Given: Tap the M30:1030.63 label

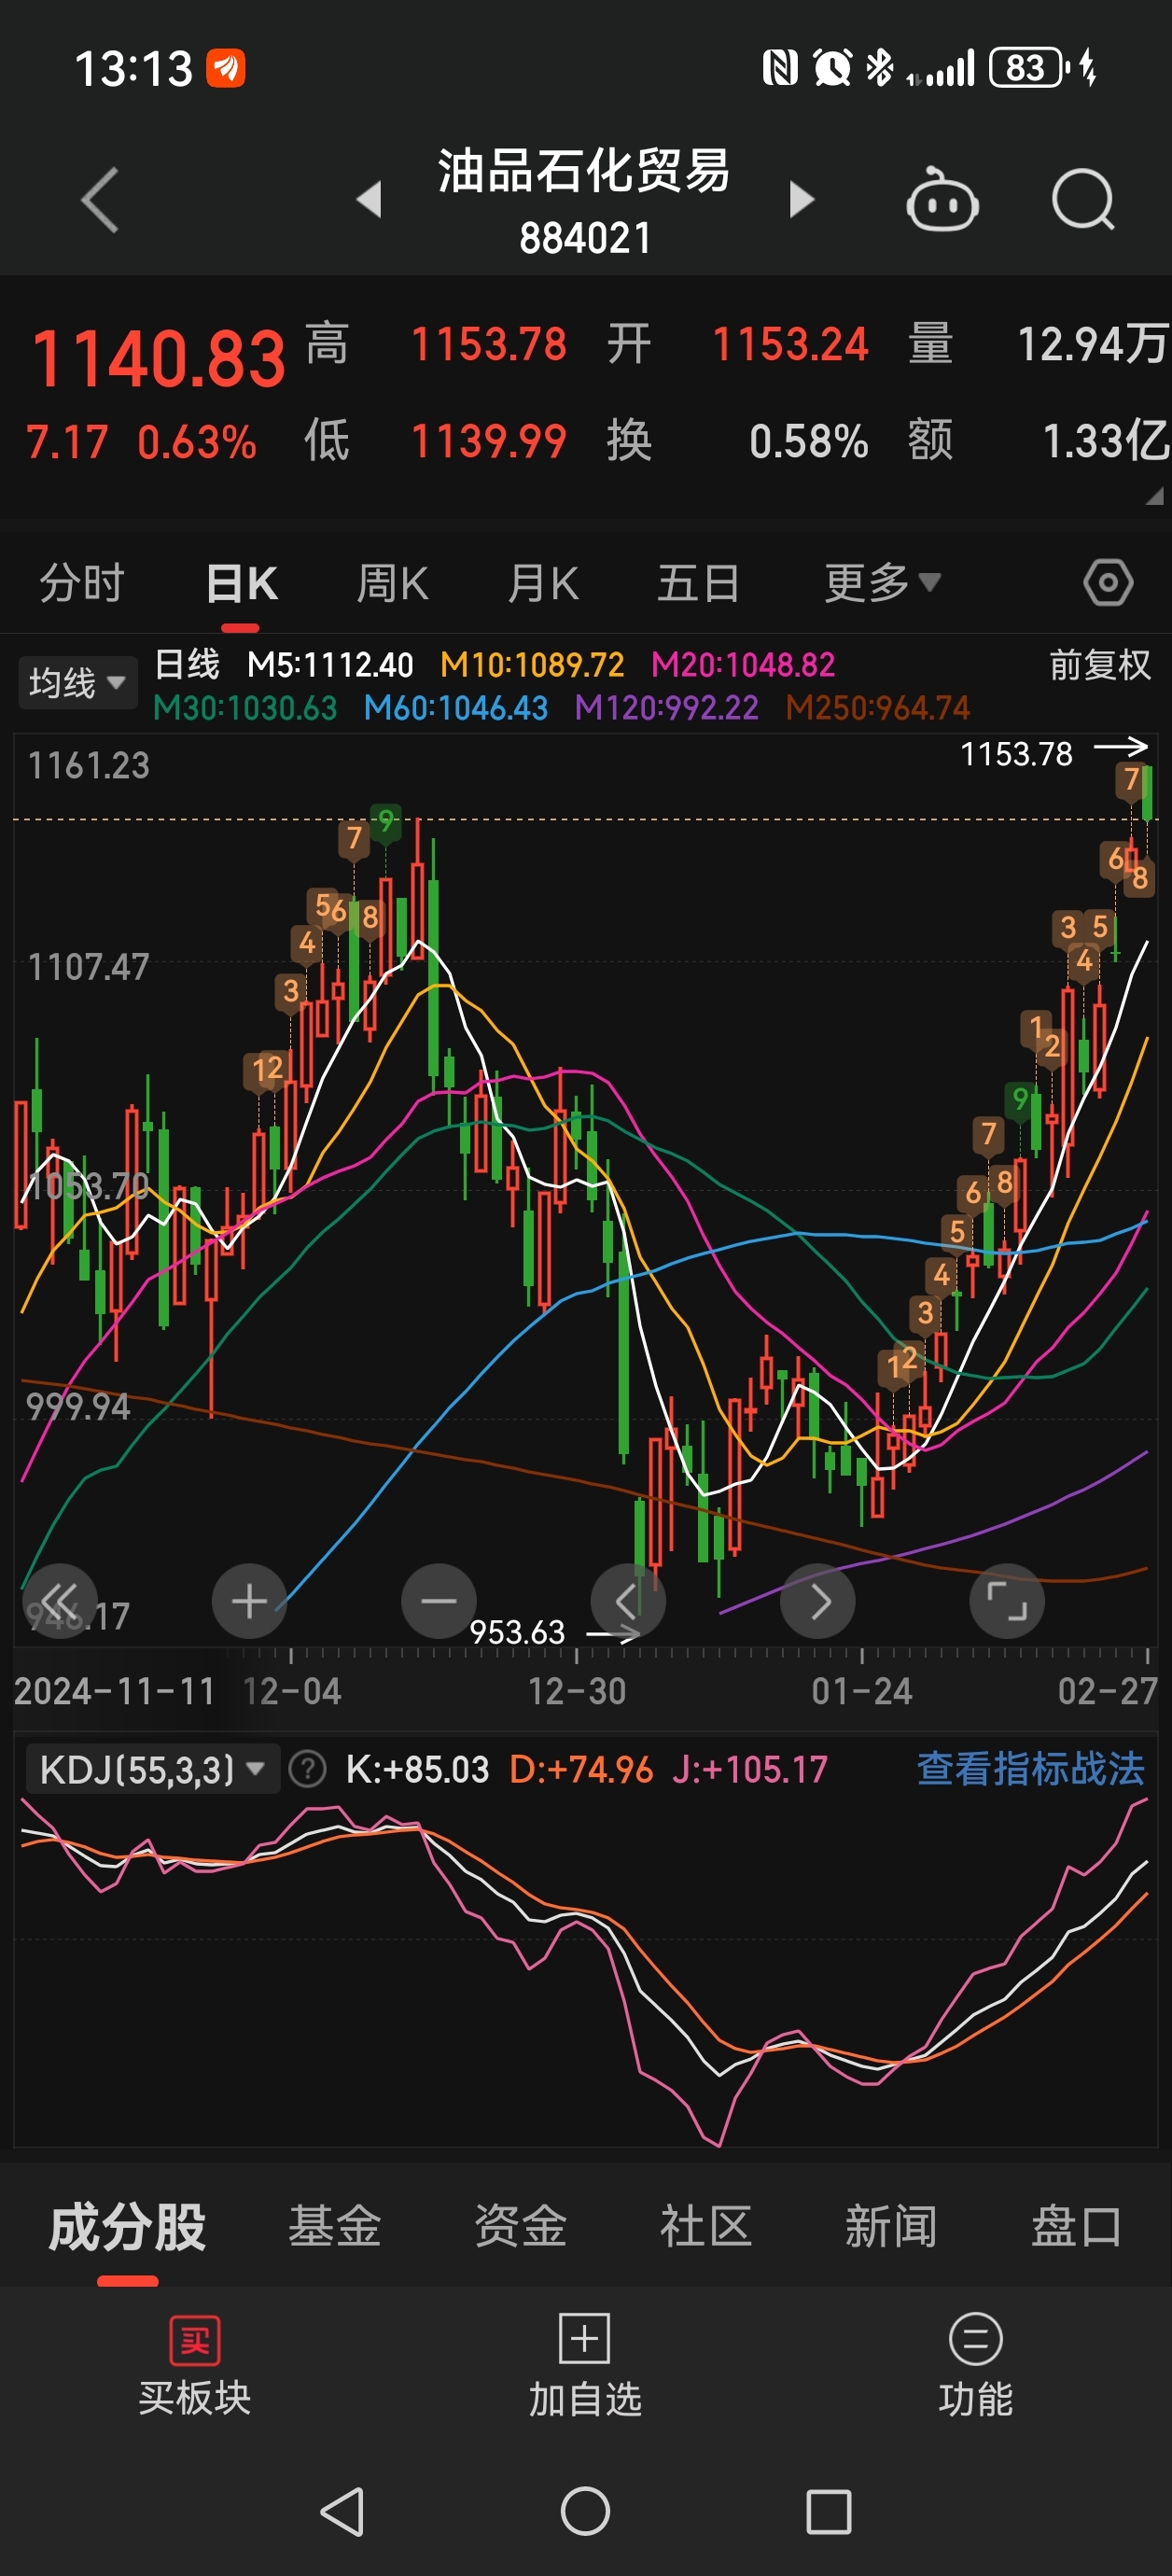Looking at the screenshot, I should click(245, 708).
